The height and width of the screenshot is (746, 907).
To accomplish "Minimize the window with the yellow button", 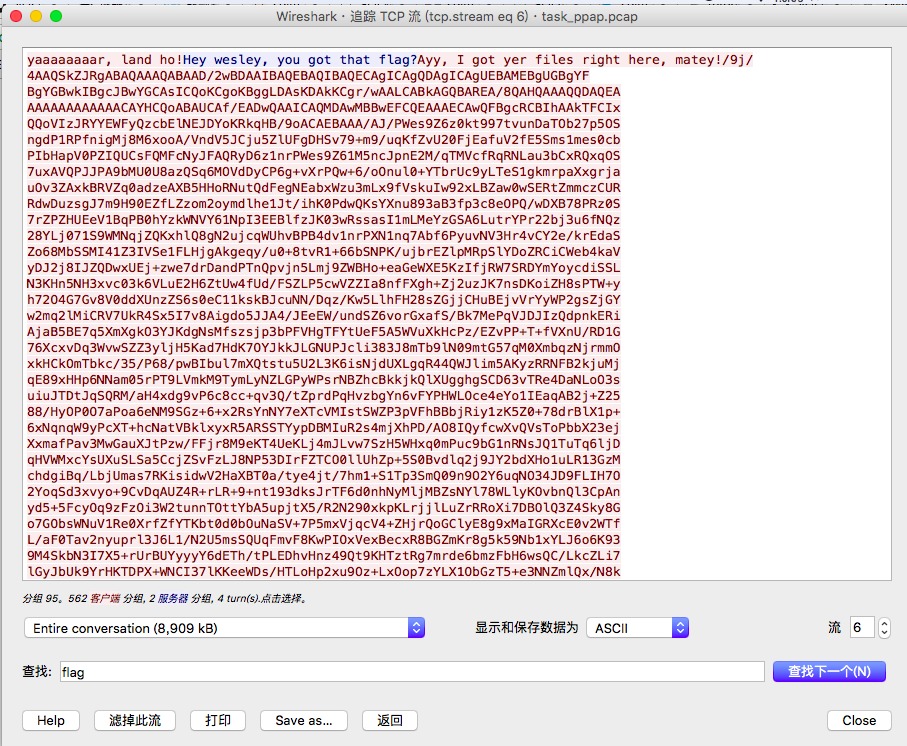I will pyautogui.click(x=35, y=16).
